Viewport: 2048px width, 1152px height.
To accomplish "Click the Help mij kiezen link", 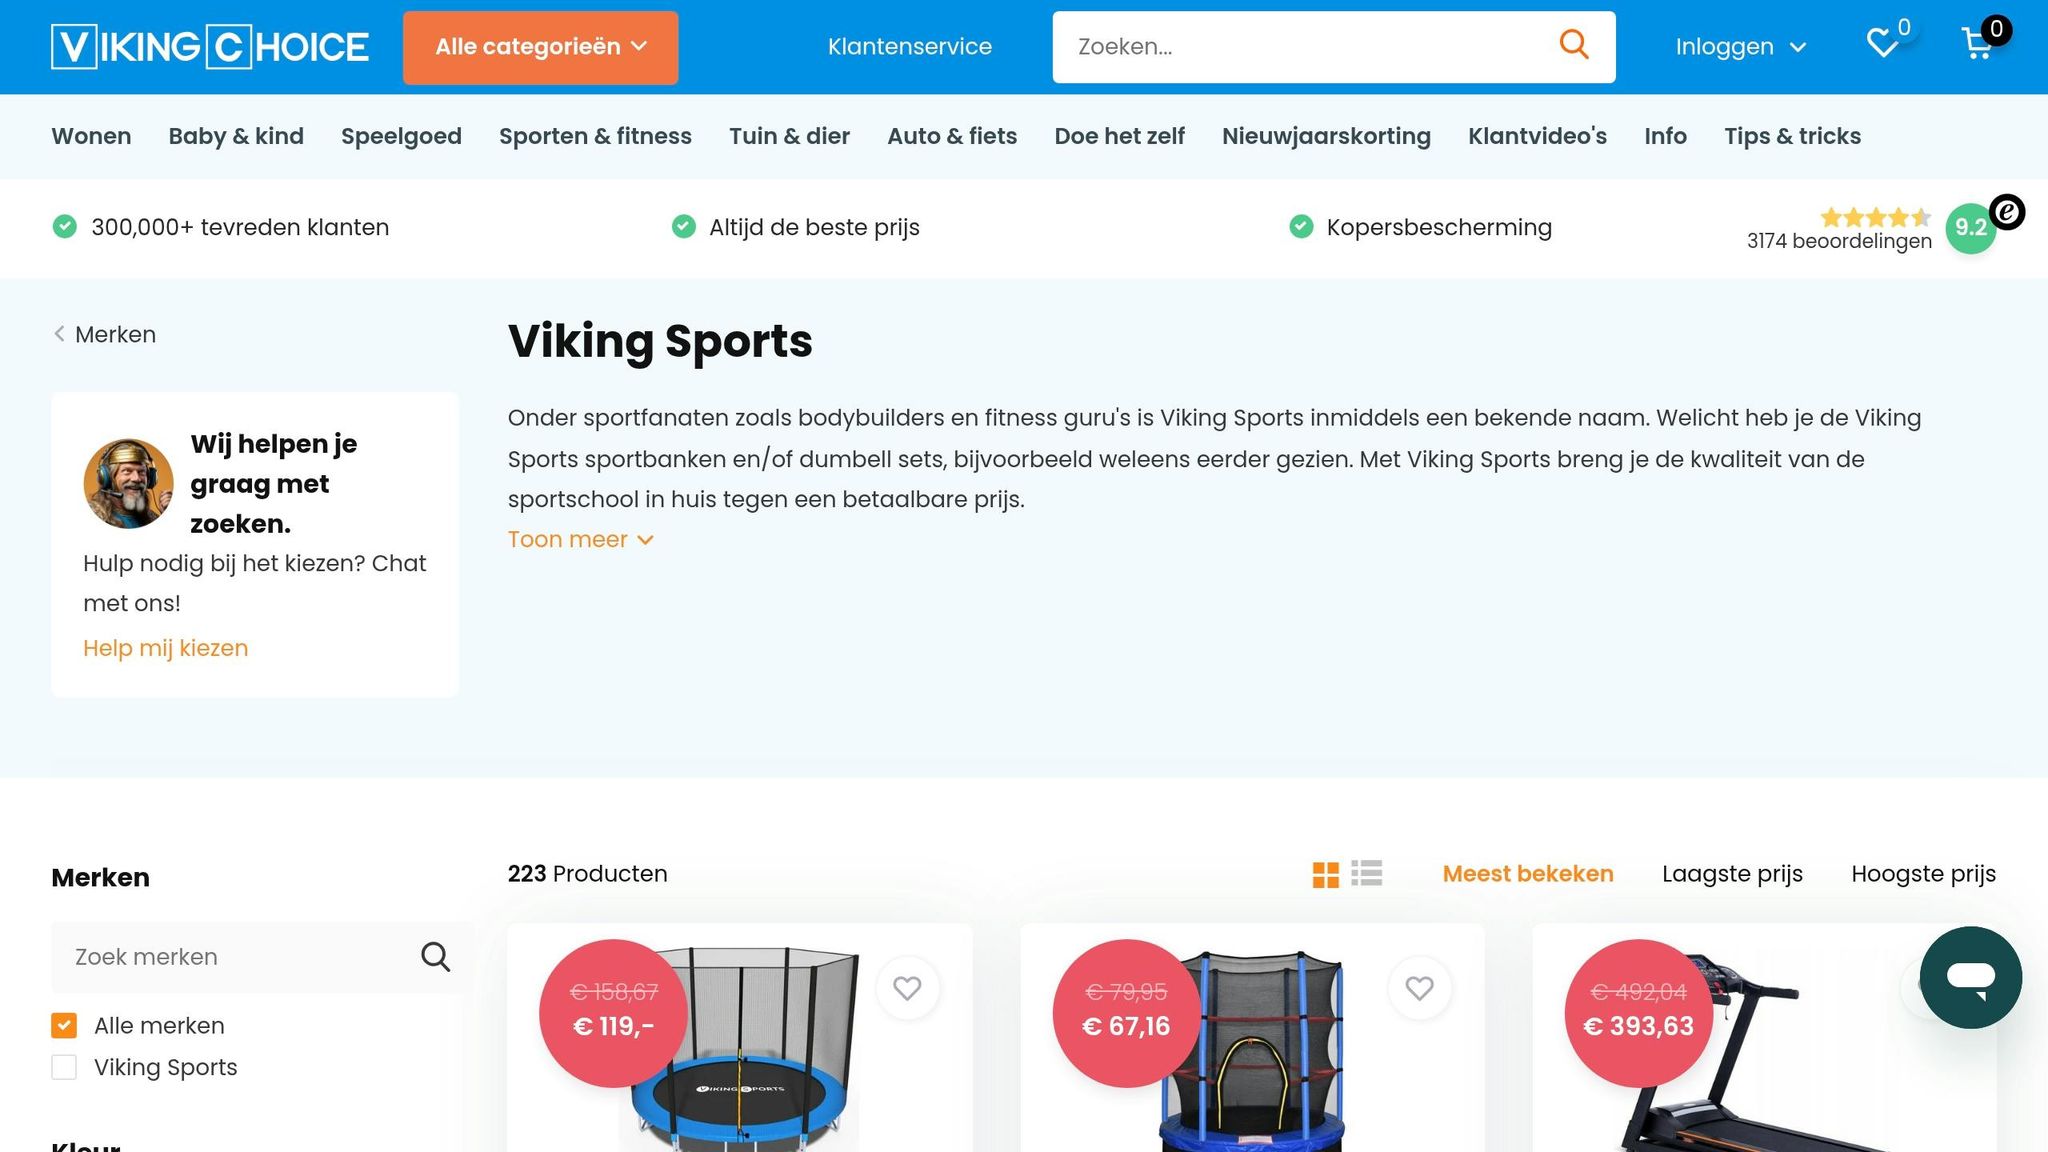I will 165,648.
